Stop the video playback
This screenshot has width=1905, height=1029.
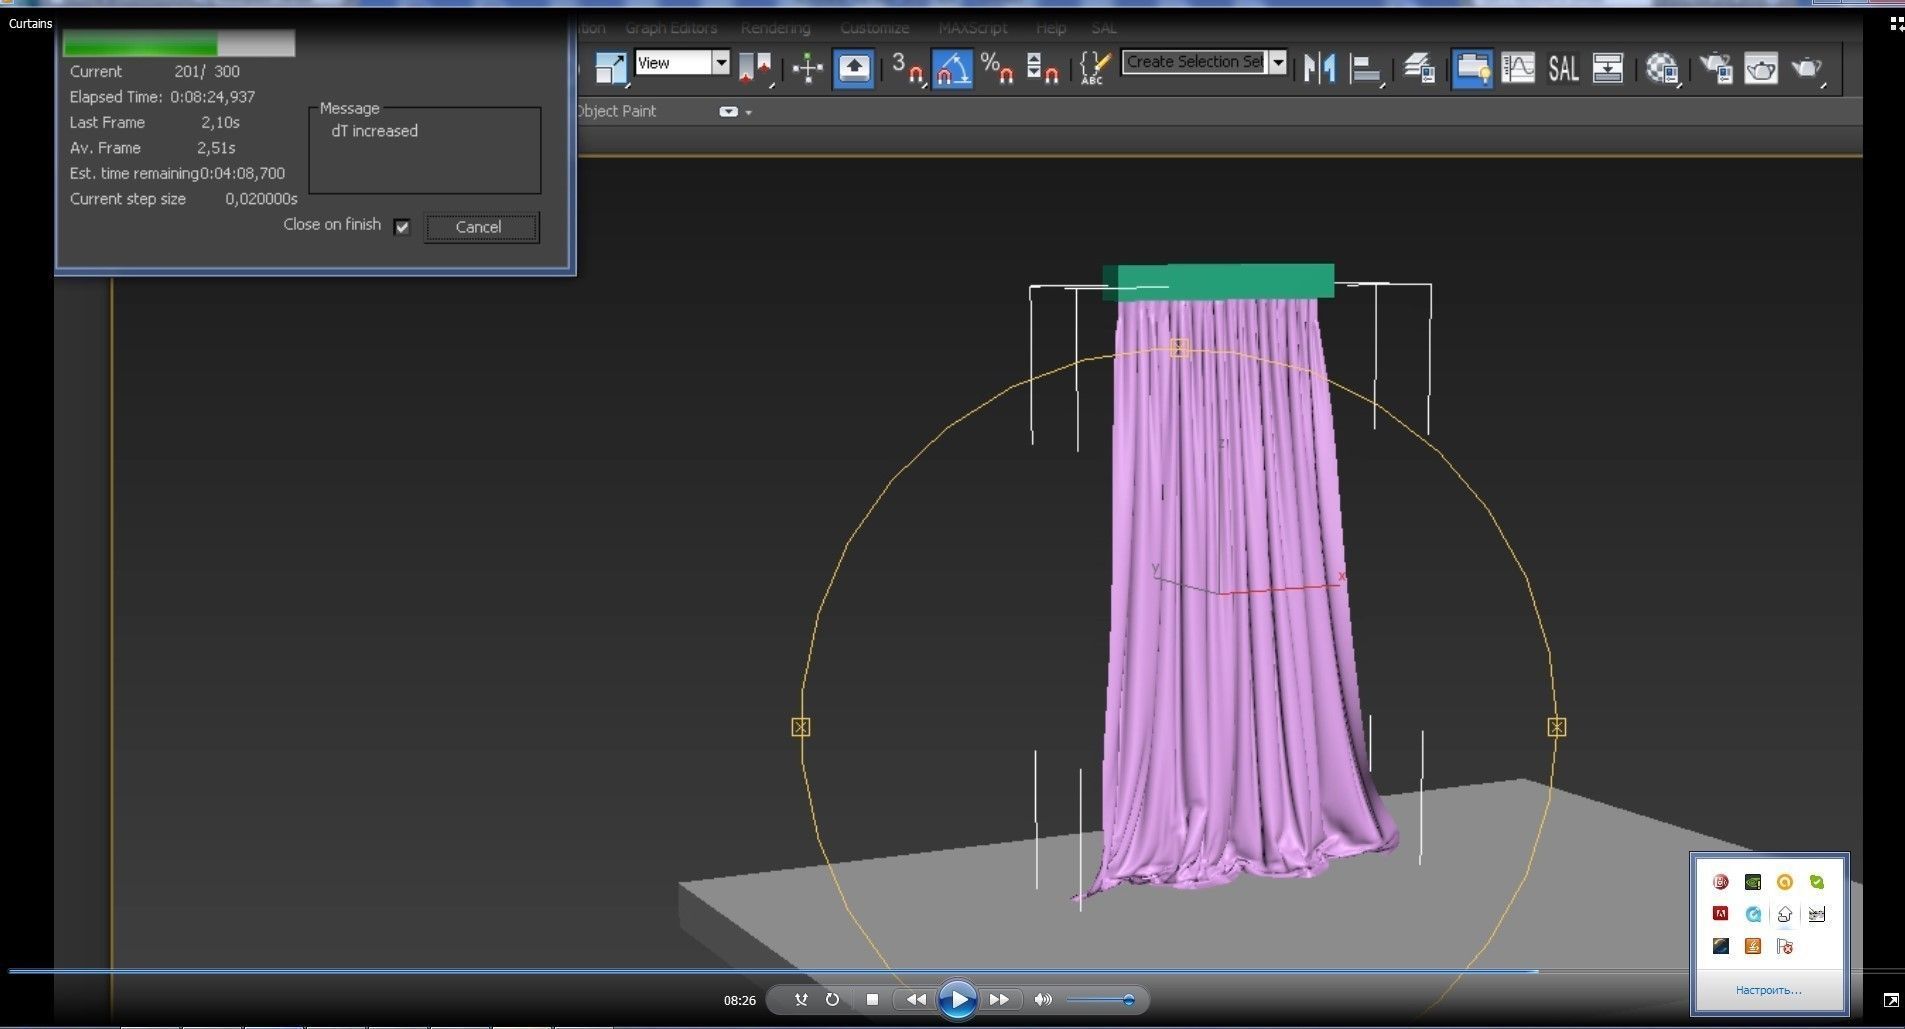(x=872, y=999)
